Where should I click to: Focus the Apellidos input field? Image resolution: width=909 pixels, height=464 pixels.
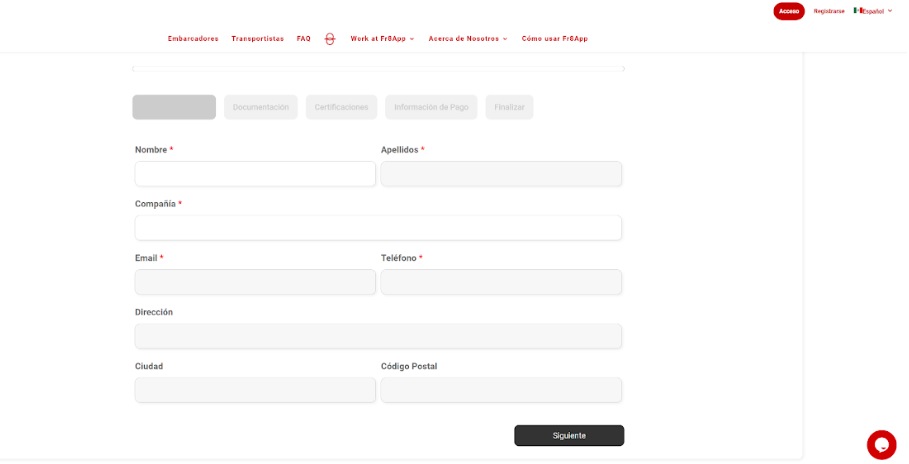point(501,174)
